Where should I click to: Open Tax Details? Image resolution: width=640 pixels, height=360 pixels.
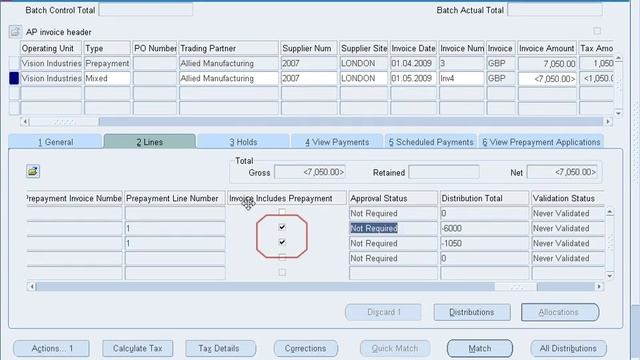click(x=220, y=349)
